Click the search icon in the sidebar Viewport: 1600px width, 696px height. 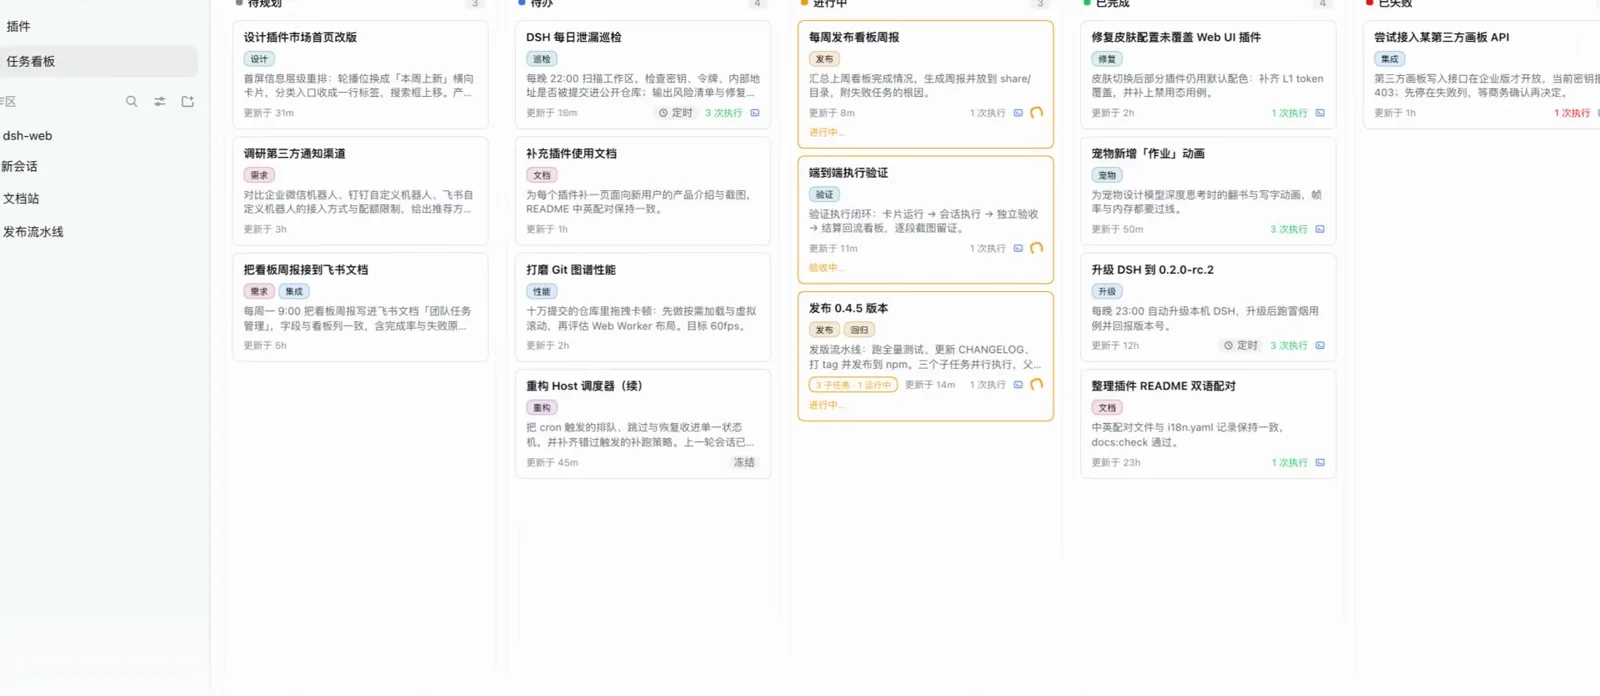[131, 101]
